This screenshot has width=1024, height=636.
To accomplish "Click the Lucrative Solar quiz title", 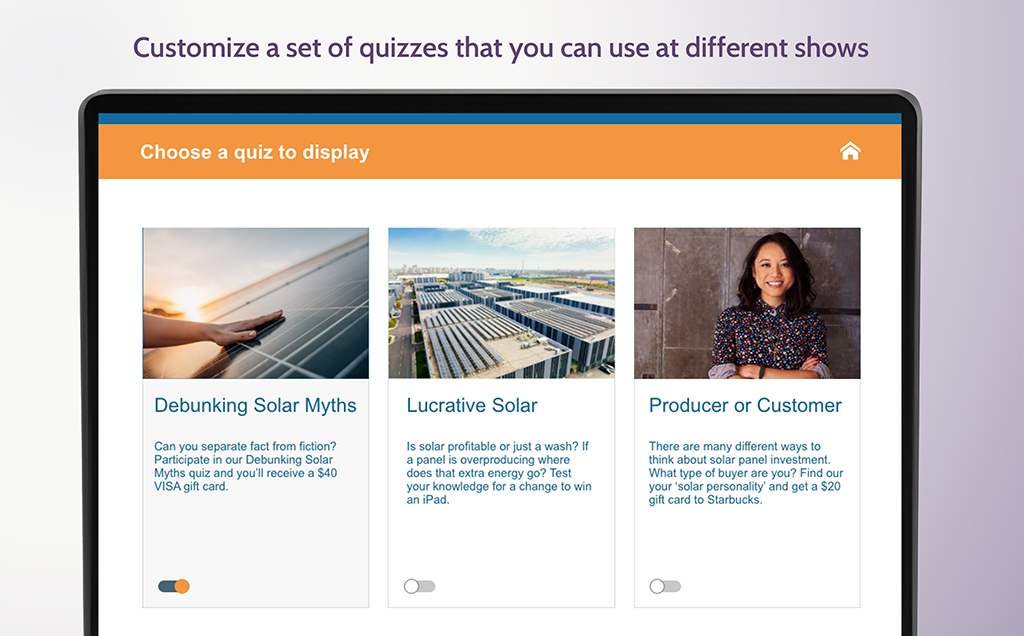I will point(472,405).
